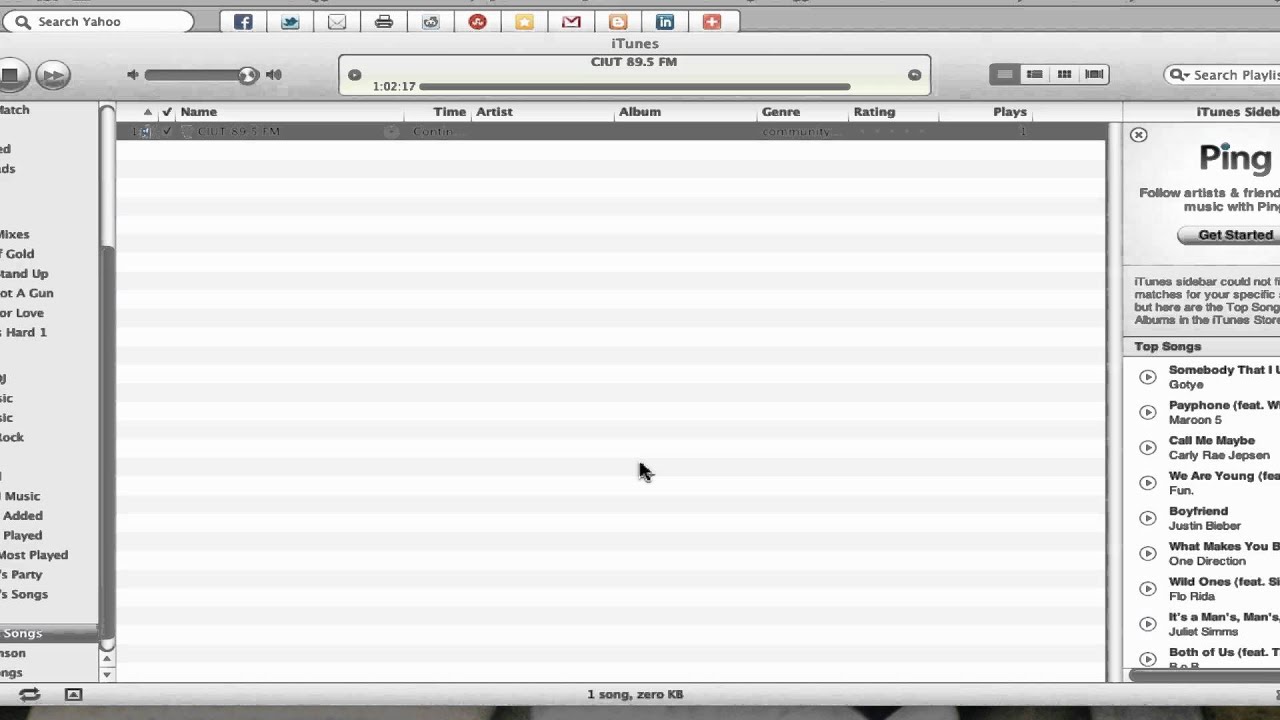
Task: Click the printer icon in the toolbar
Action: (x=384, y=21)
